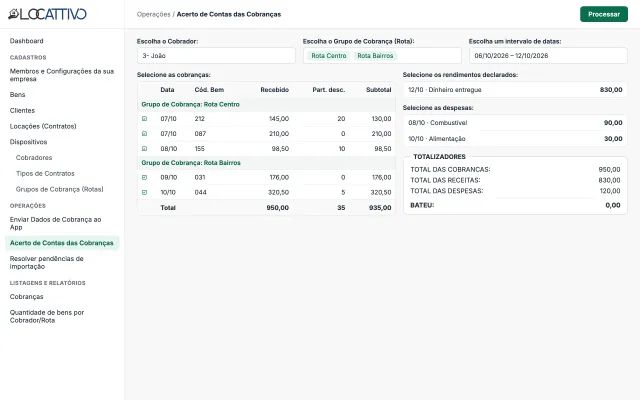
Task: Open Dispositivos menu item
Action: pyautogui.click(x=29, y=142)
